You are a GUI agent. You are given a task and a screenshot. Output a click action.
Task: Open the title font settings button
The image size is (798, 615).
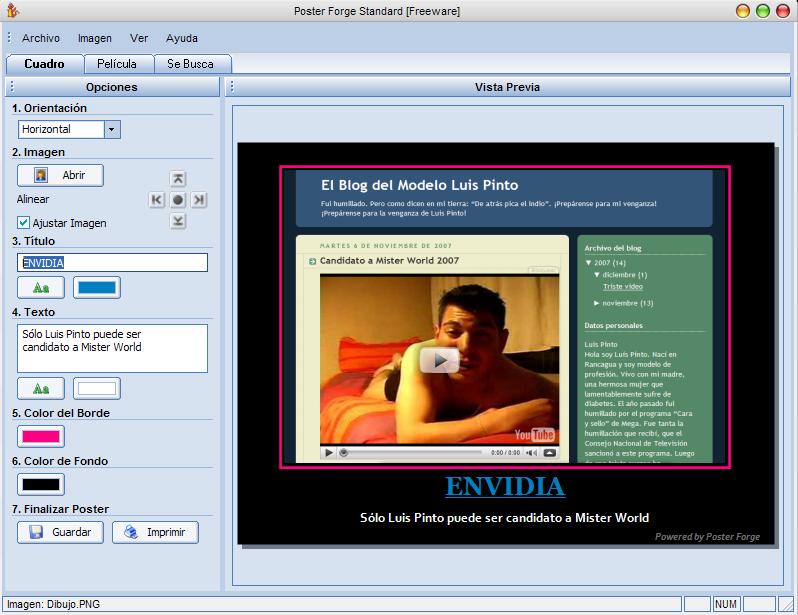click(41, 288)
